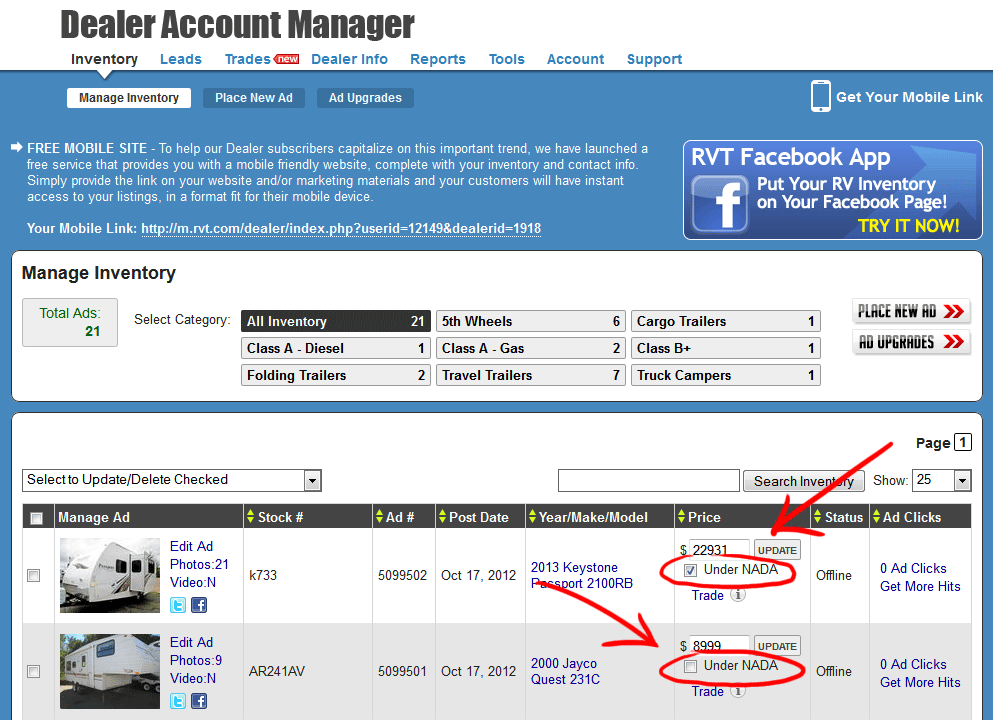This screenshot has width=993, height=720.
Task: Open Select to Update/Delete Checked dropdown
Action: tap(172, 481)
